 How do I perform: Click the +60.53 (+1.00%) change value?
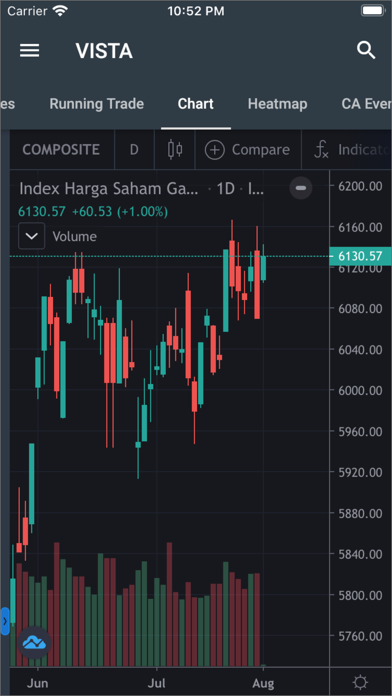(120, 212)
